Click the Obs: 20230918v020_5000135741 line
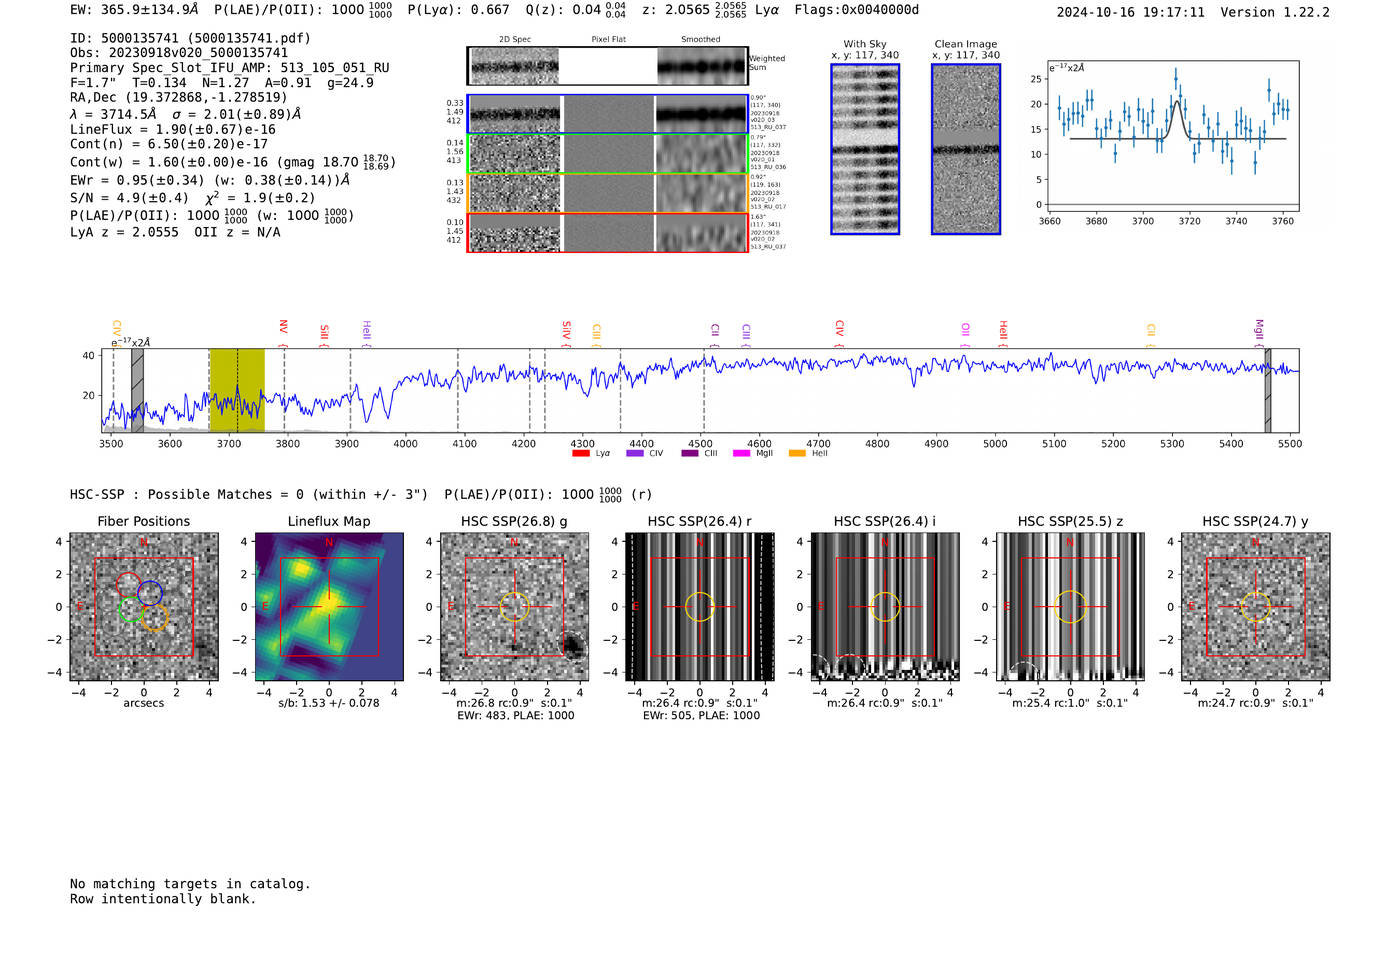The image size is (1400, 953). [179, 53]
